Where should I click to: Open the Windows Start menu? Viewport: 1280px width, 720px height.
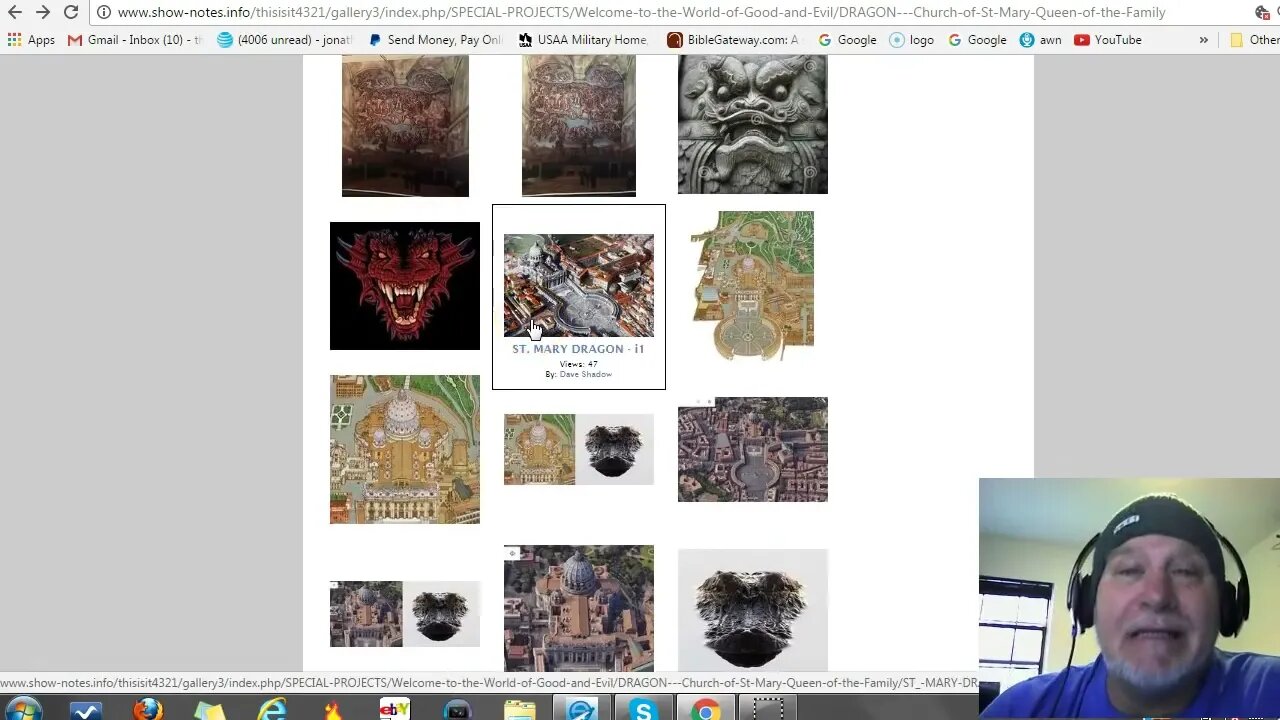(x=22, y=710)
